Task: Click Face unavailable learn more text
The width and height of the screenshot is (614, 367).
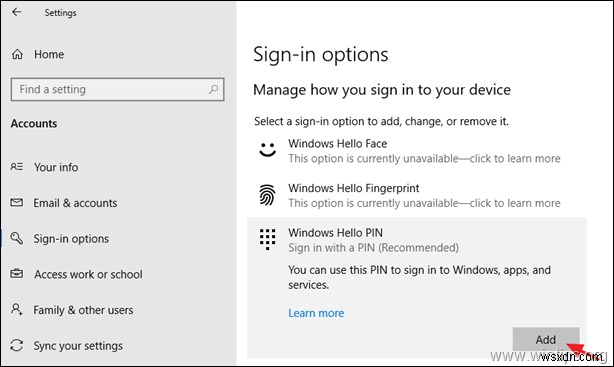Action: tap(424, 159)
